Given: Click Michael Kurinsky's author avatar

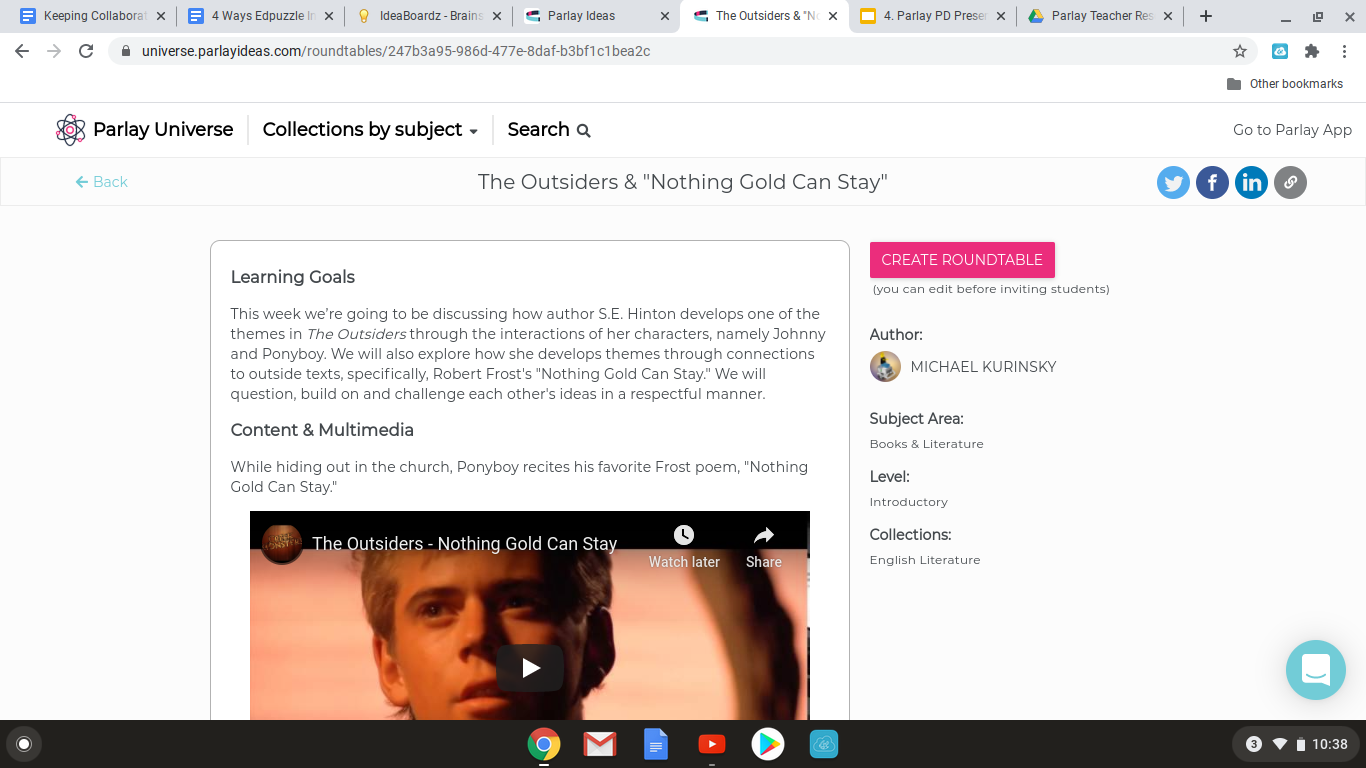Looking at the screenshot, I should [x=885, y=367].
